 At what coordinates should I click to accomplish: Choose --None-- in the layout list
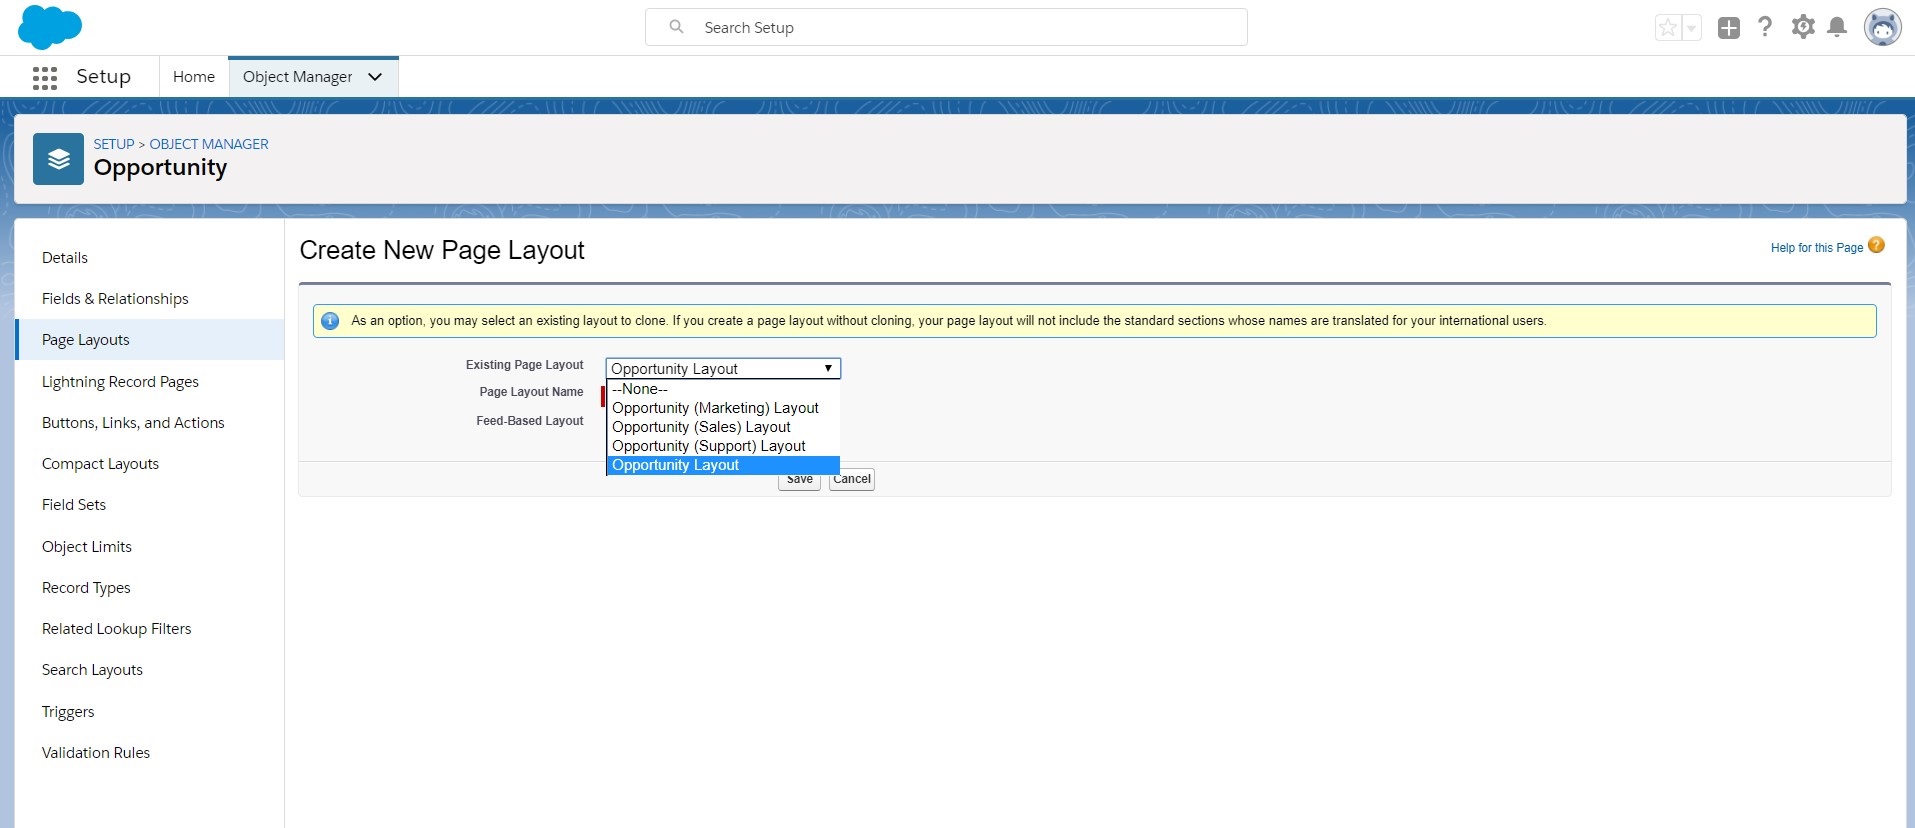pyautogui.click(x=723, y=389)
